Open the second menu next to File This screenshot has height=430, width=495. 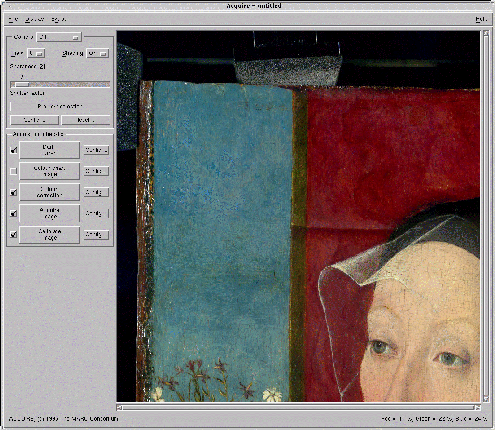[35, 20]
